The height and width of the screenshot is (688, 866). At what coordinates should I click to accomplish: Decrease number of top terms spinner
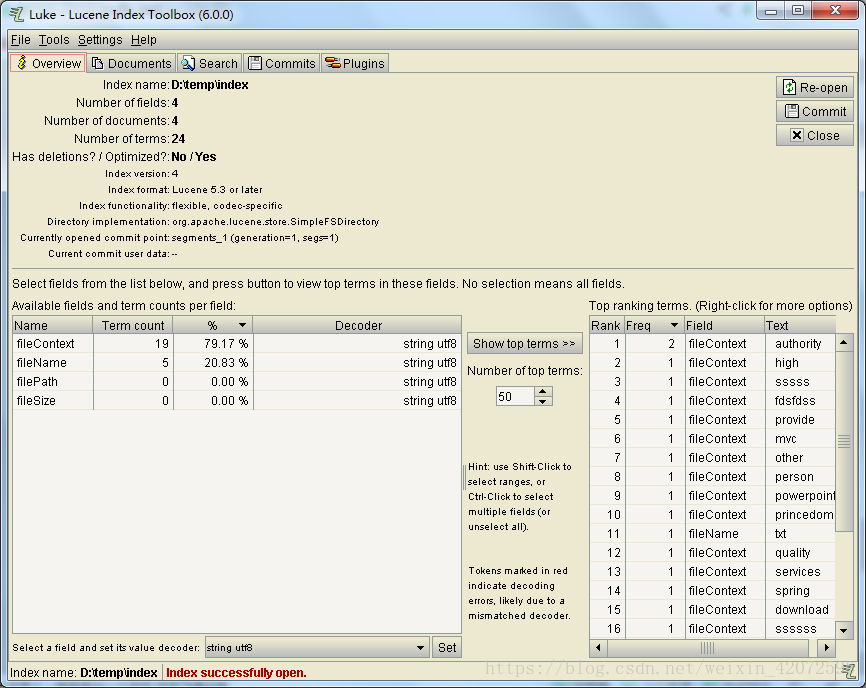click(543, 401)
